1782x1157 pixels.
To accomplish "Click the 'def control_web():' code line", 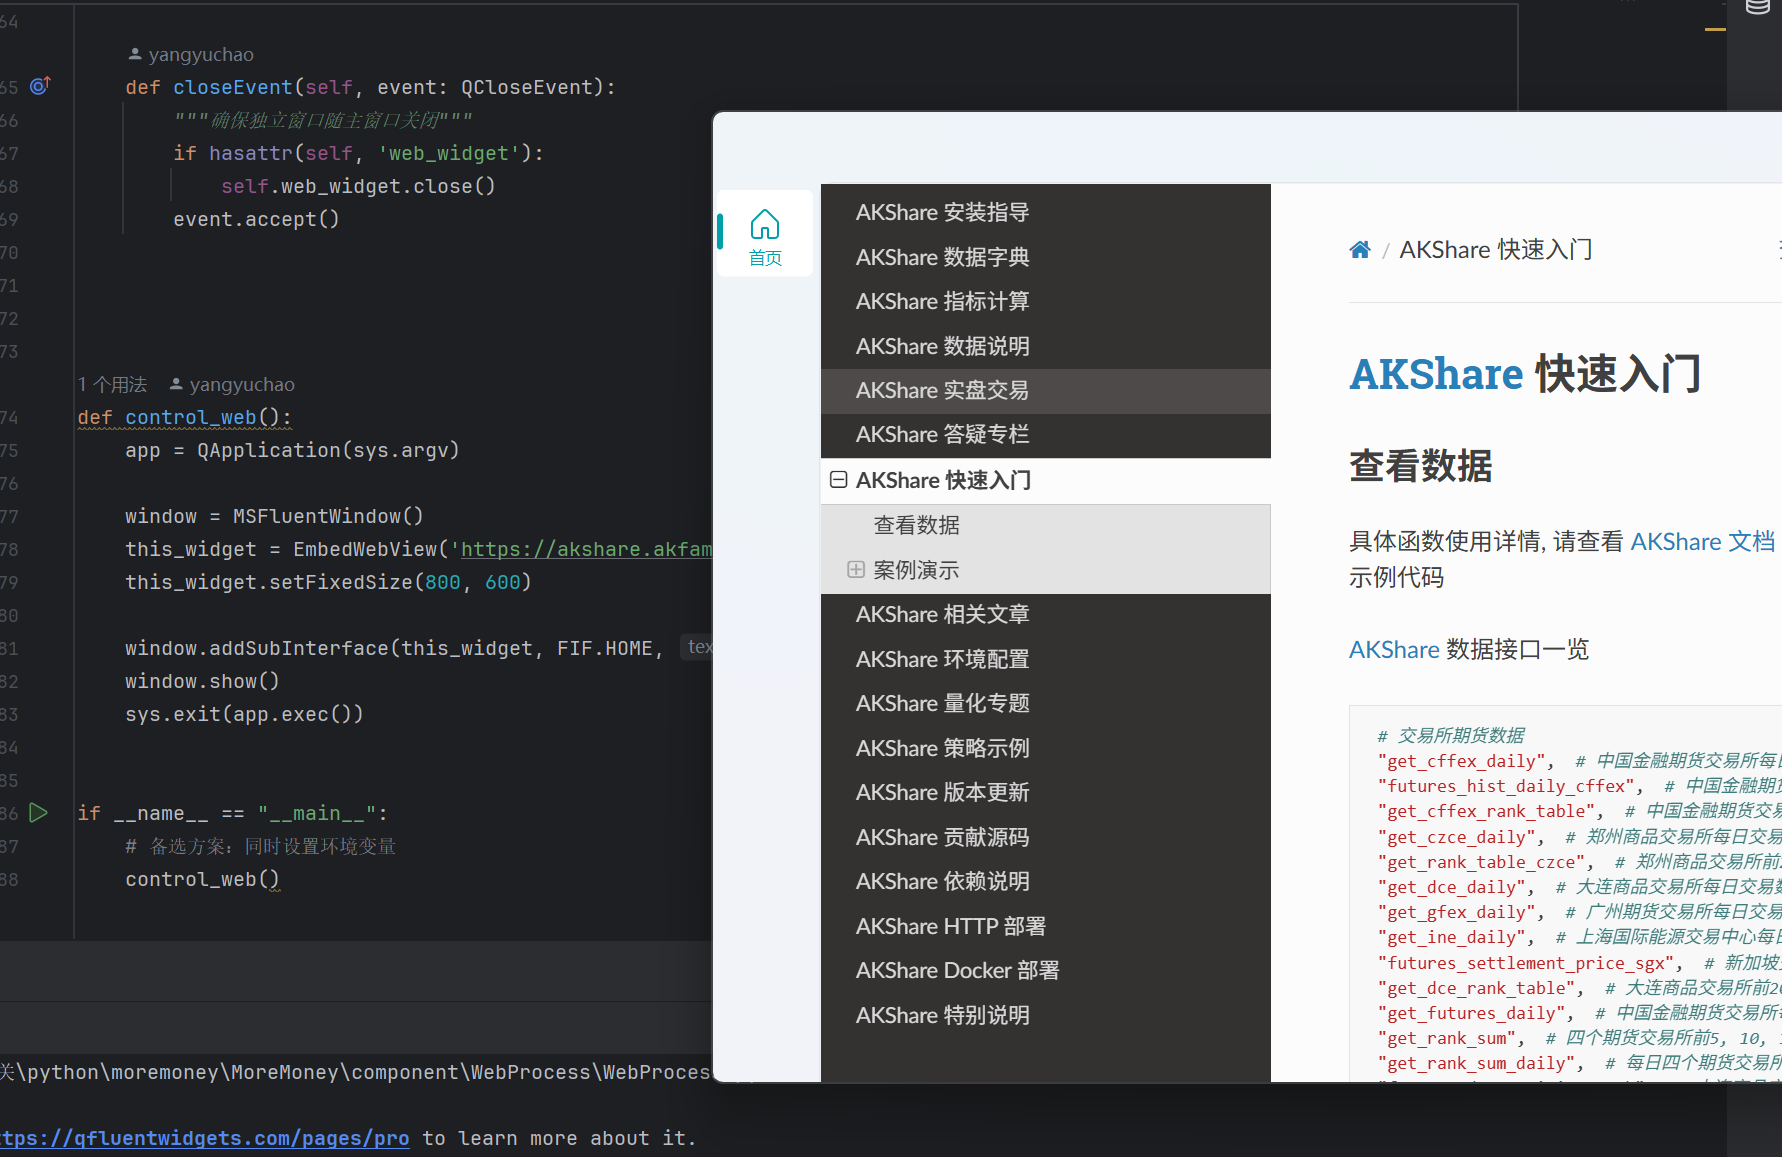I will tap(185, 417).
